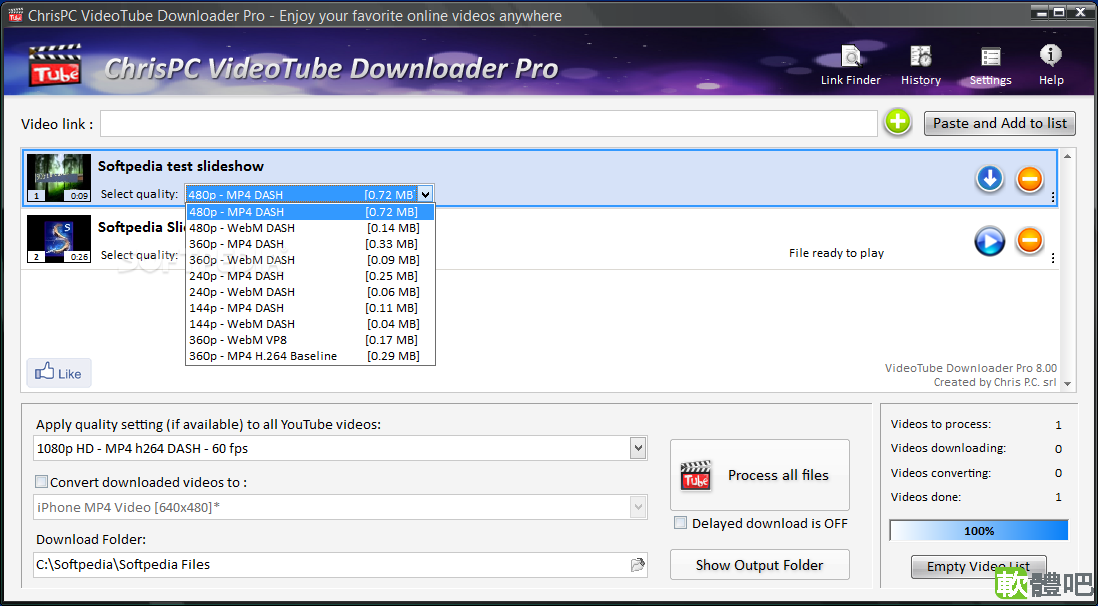This screenshot has width=1098, height=606.
Task: Select the second video thumbnail
Action: [x=59, y=239]
